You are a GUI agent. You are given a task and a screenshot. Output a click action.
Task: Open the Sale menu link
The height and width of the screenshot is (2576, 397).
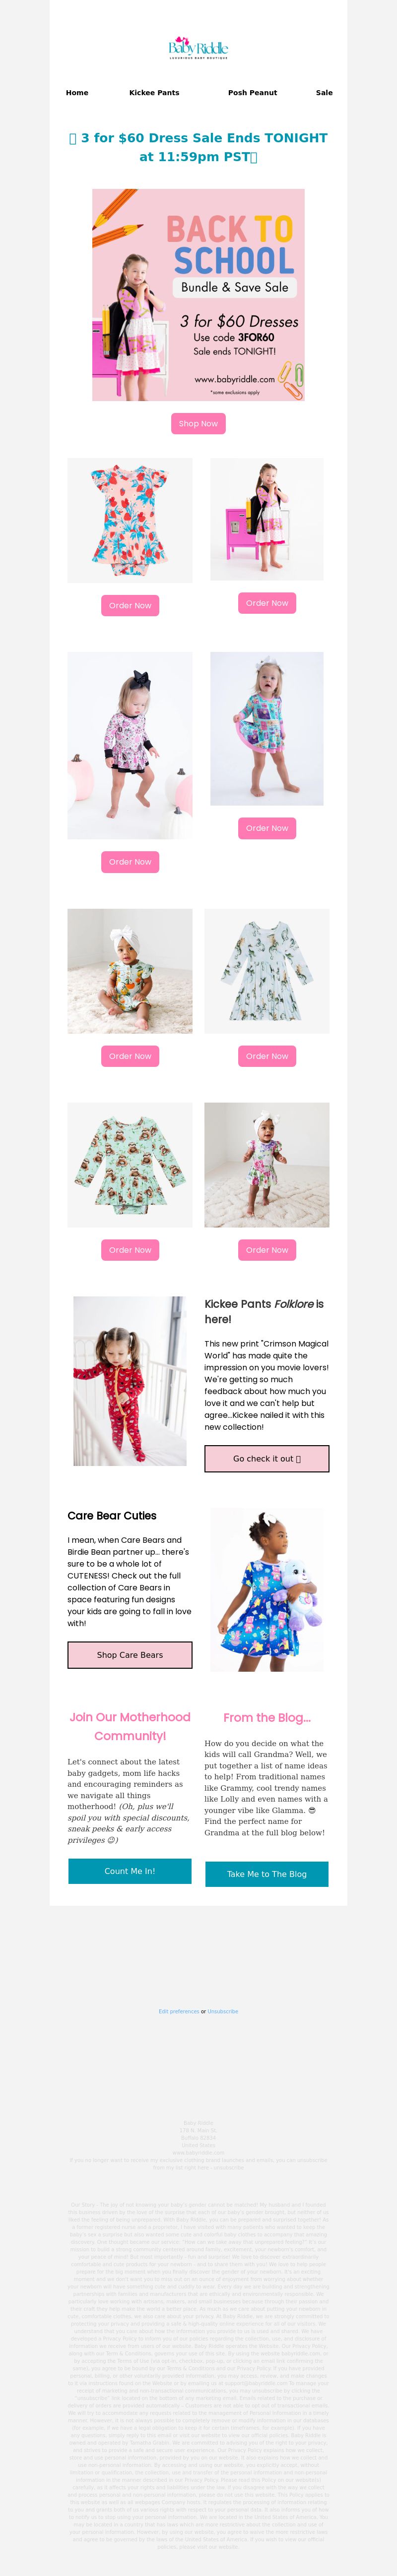click(324, 92)
